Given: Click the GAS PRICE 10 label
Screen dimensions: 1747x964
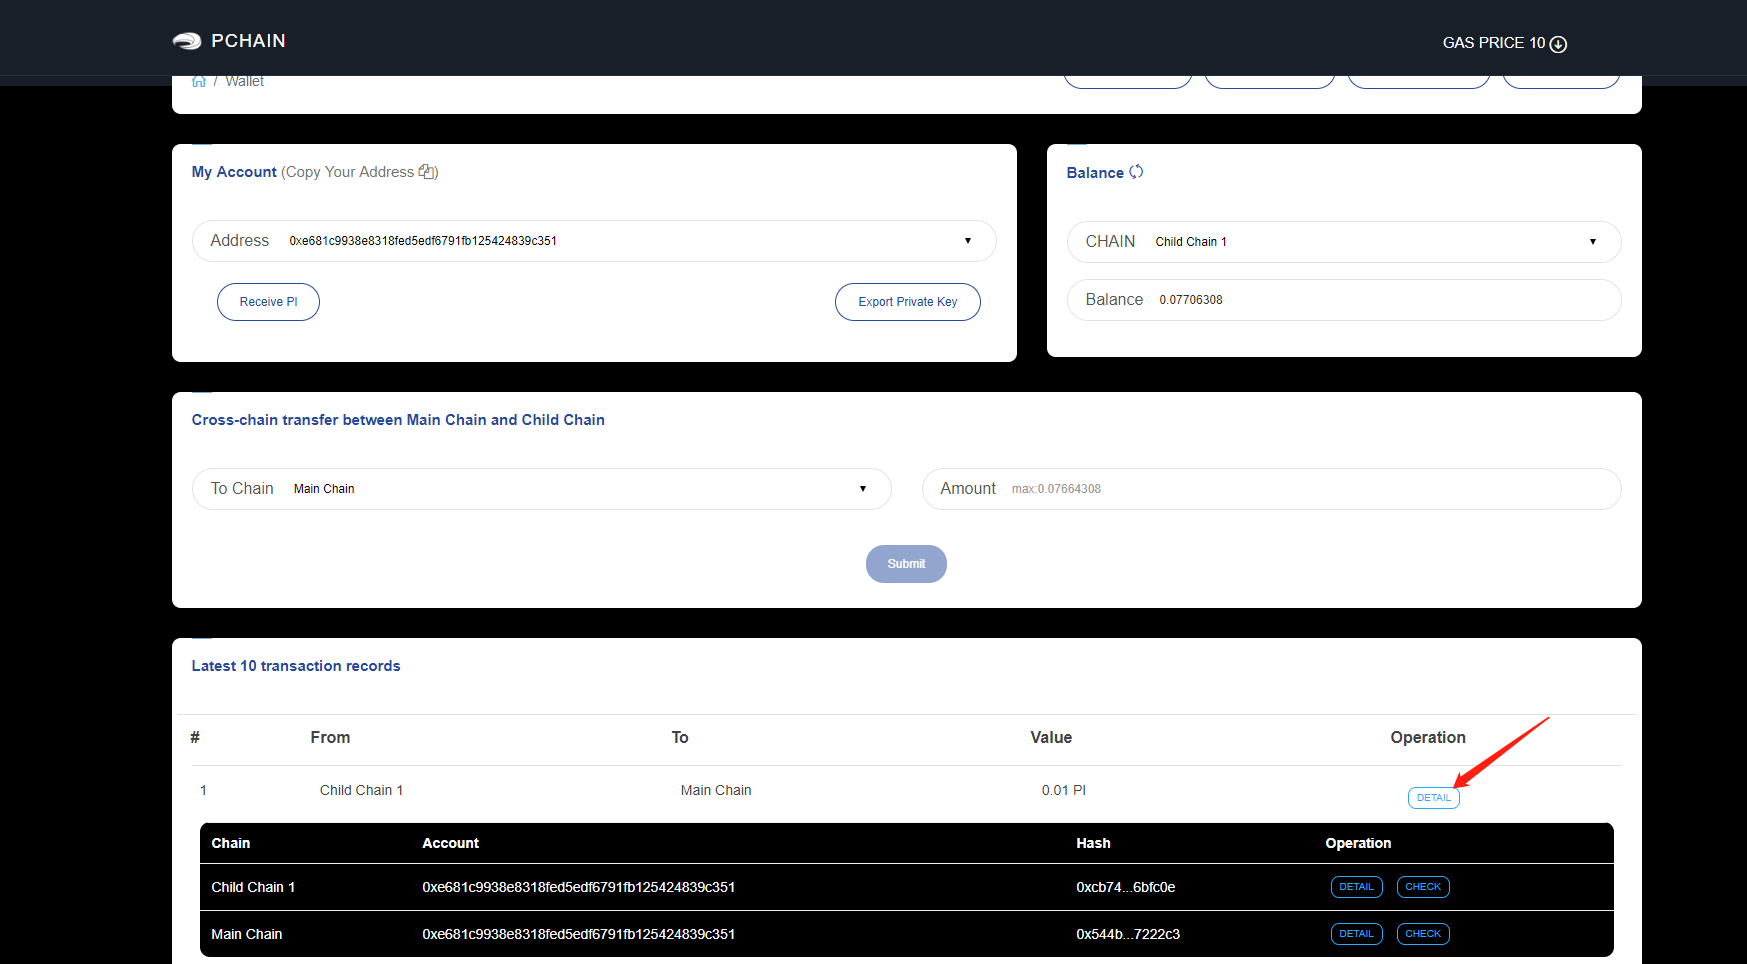Looking at the screenshot, I should pos(1493,43).
